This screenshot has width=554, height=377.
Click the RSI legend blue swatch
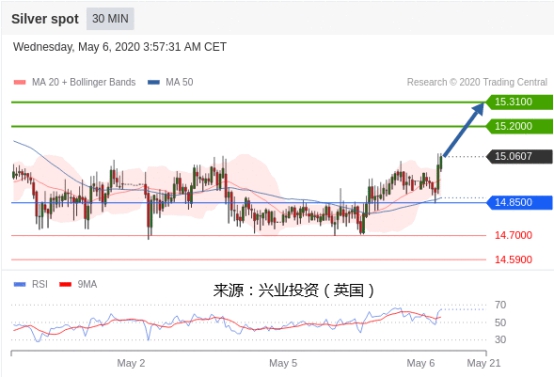click(19, 284)
